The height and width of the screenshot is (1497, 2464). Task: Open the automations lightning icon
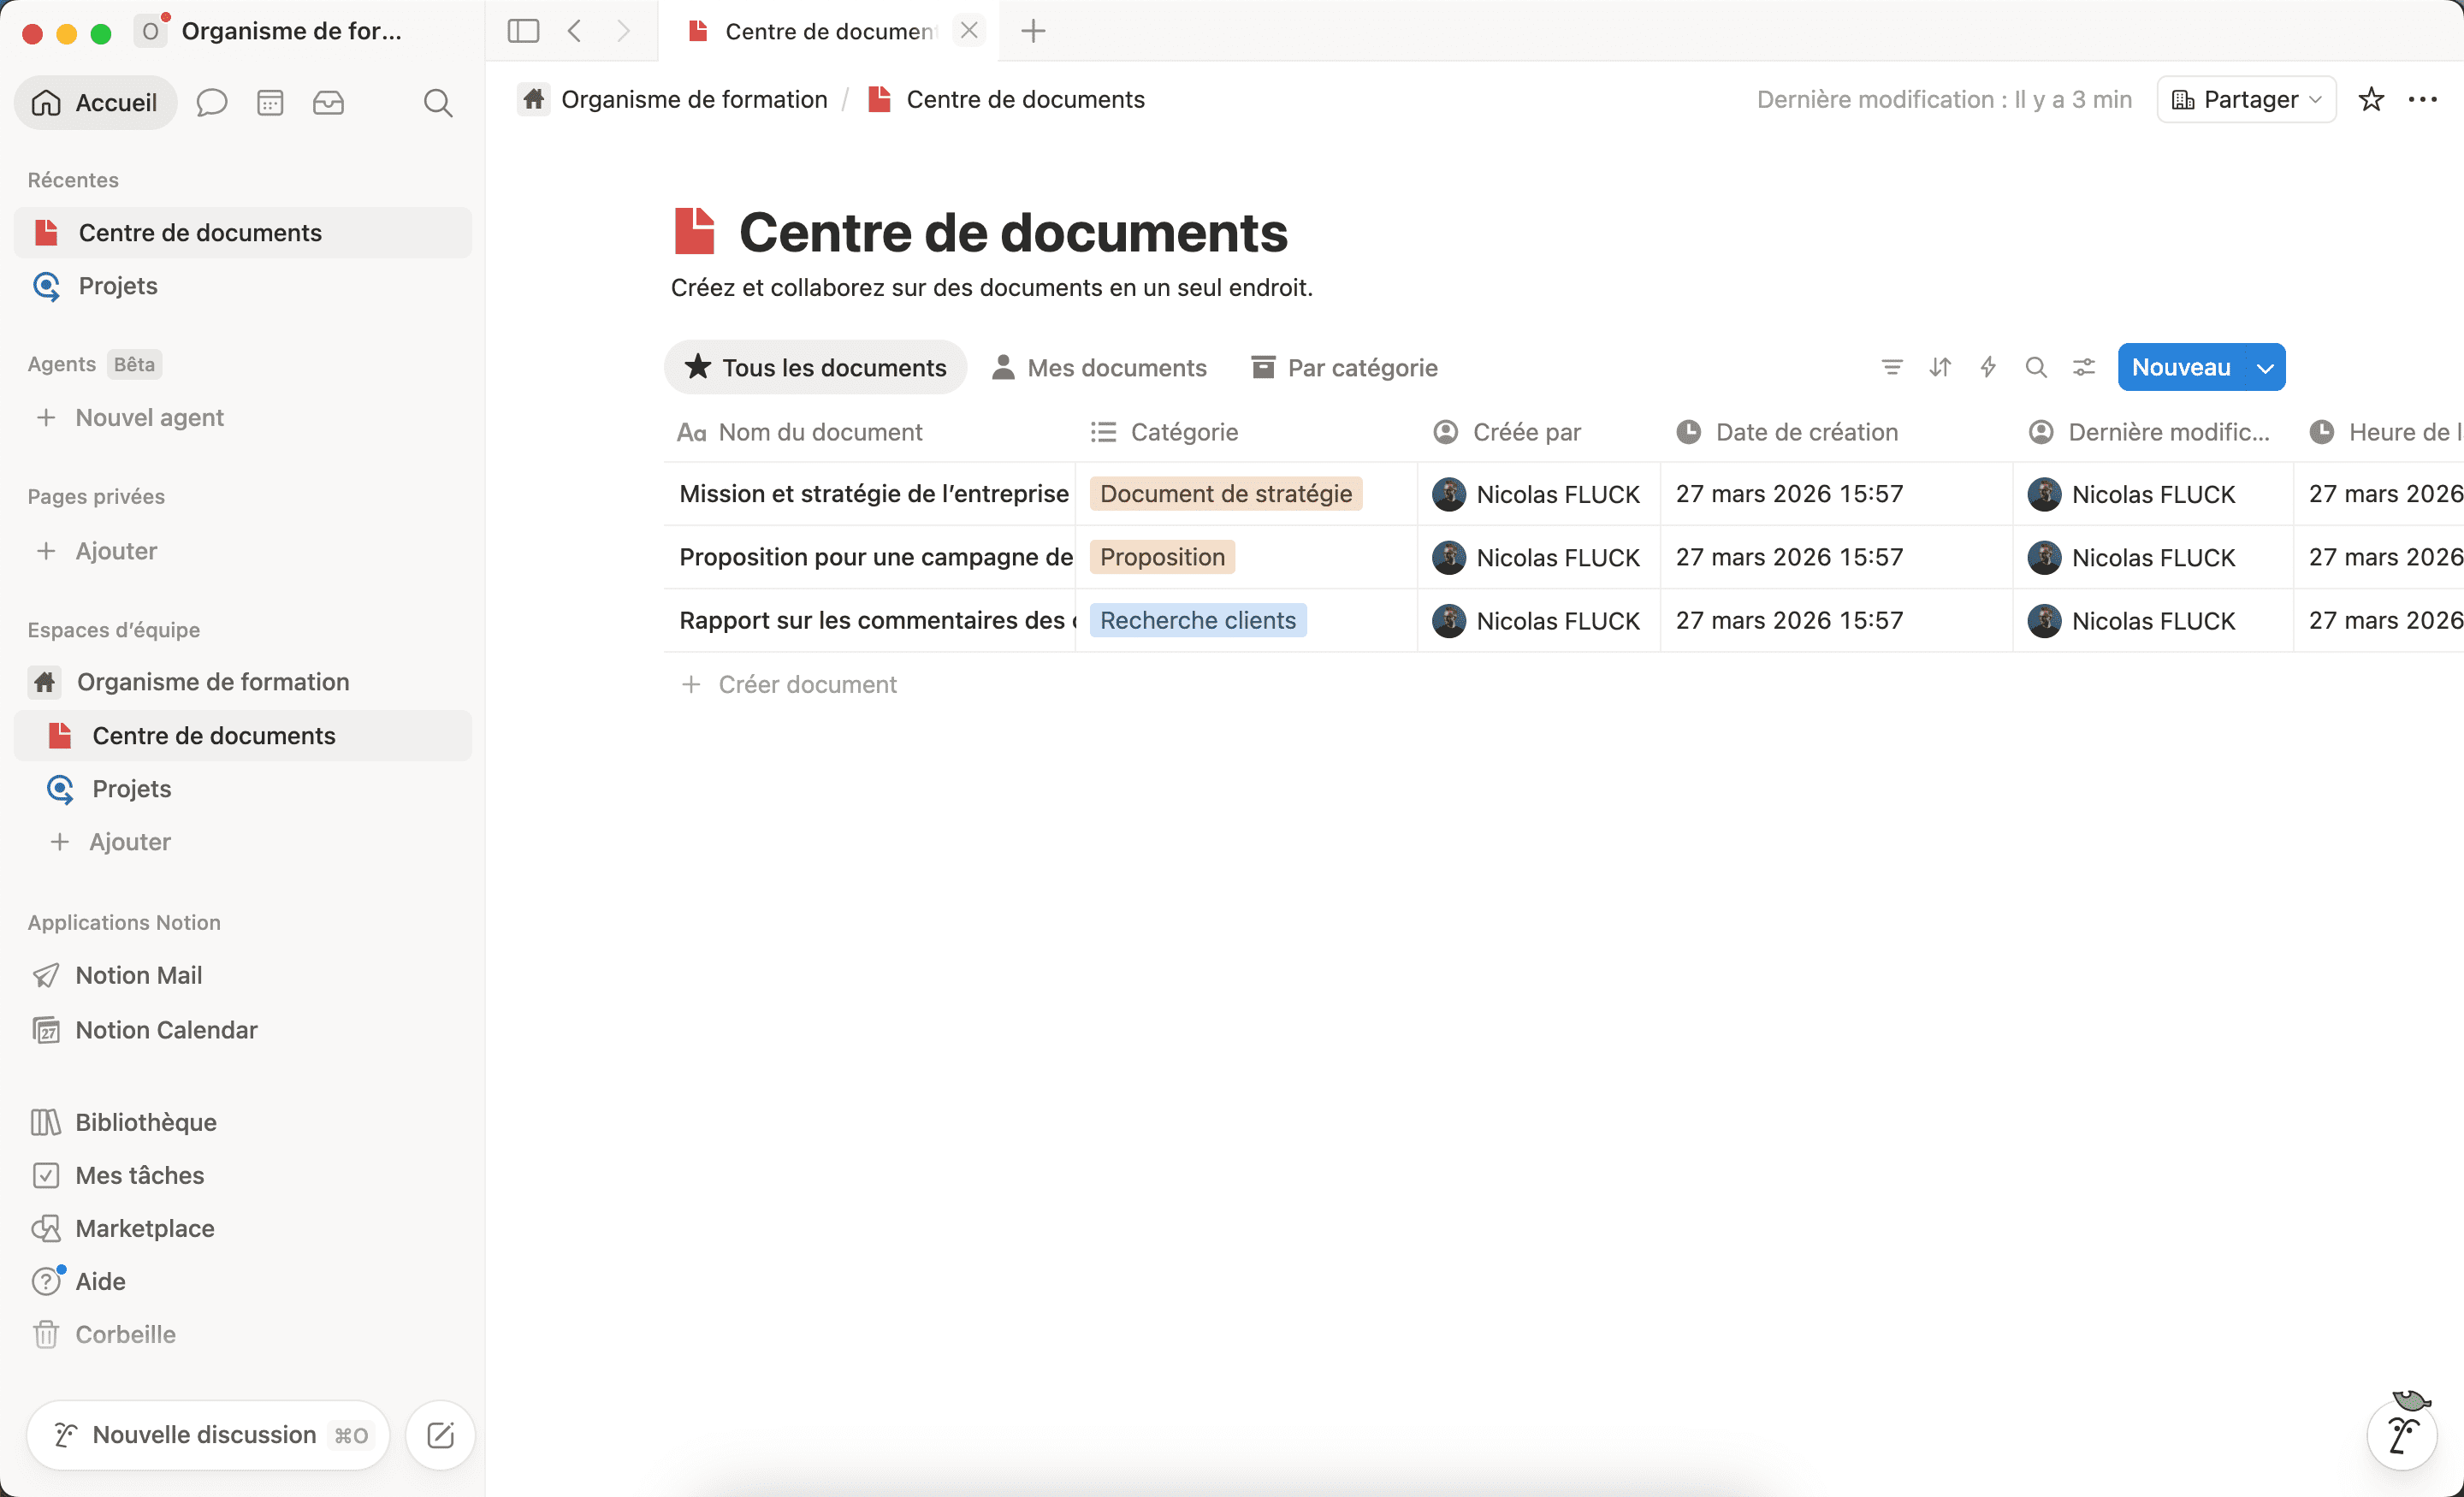click(1987, 367)
